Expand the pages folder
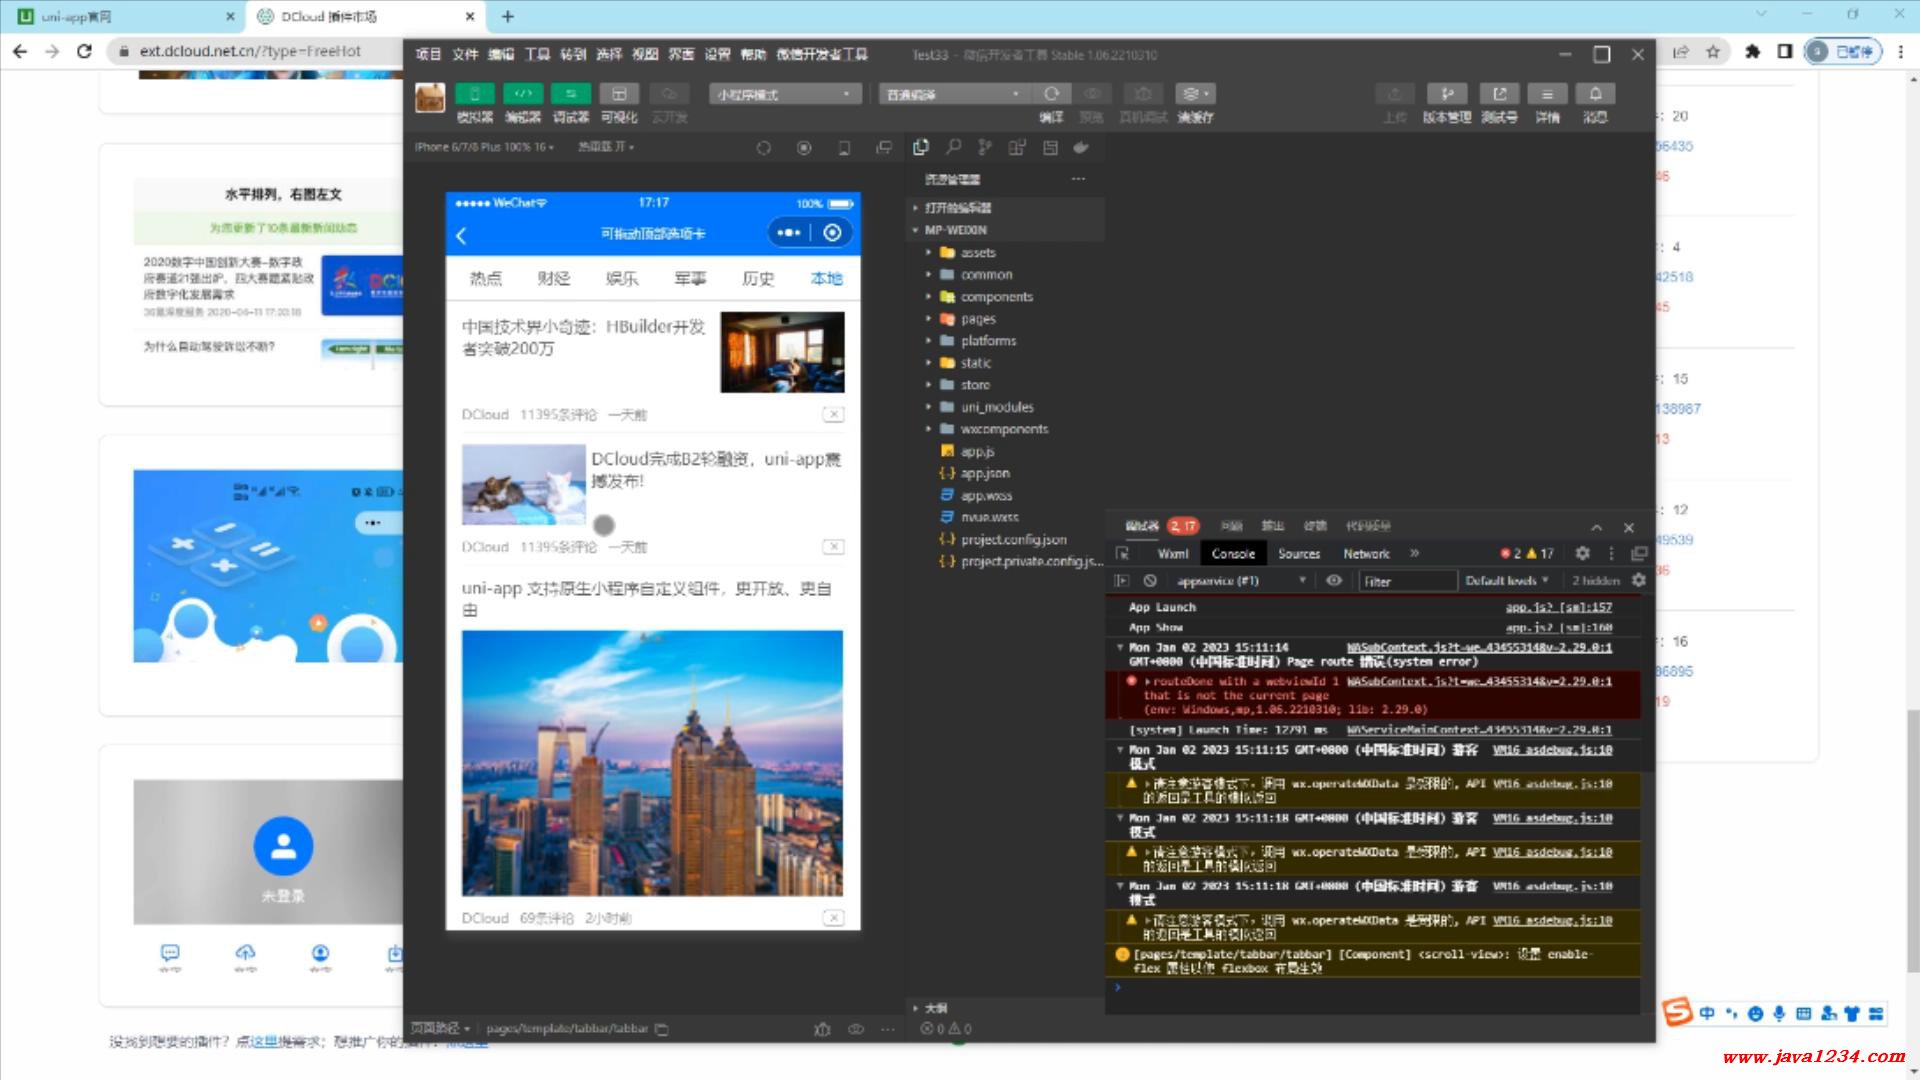The width and height of the screenshot is (1920, 1080). (978, 319)
